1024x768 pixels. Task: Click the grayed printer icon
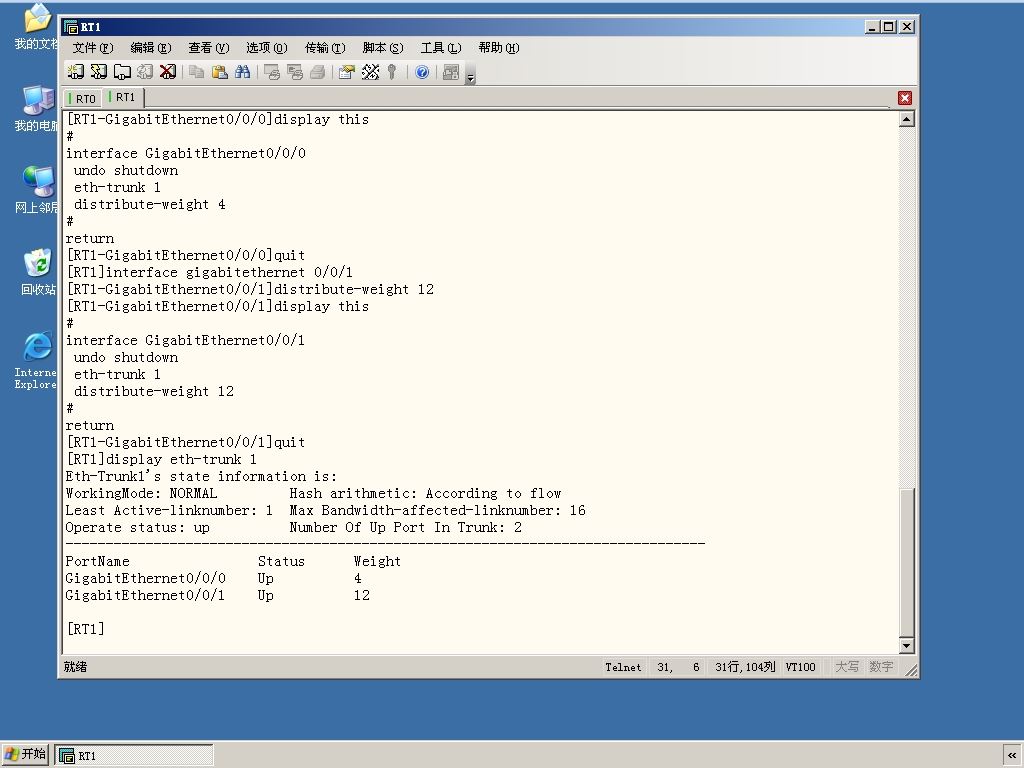point(317,72)
